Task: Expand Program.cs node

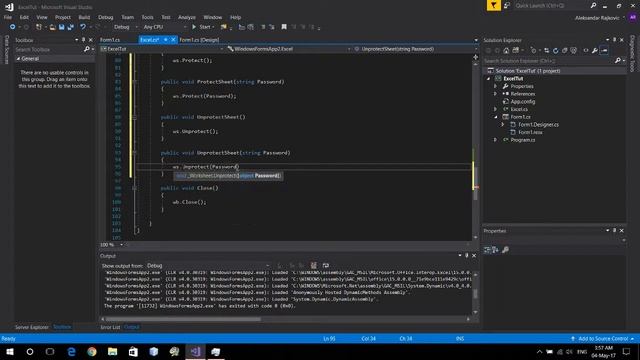Action: [x=496, y=140]
